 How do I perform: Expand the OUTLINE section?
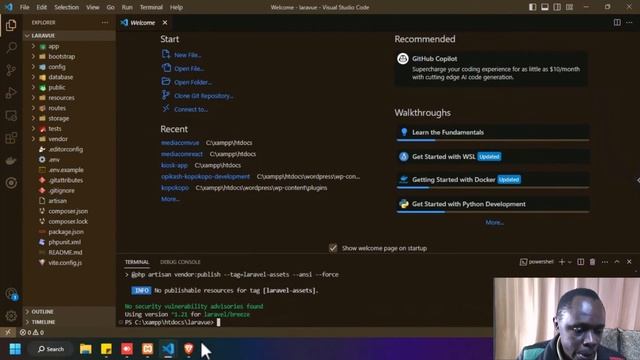pyautogui.click(x=69, y=311)
